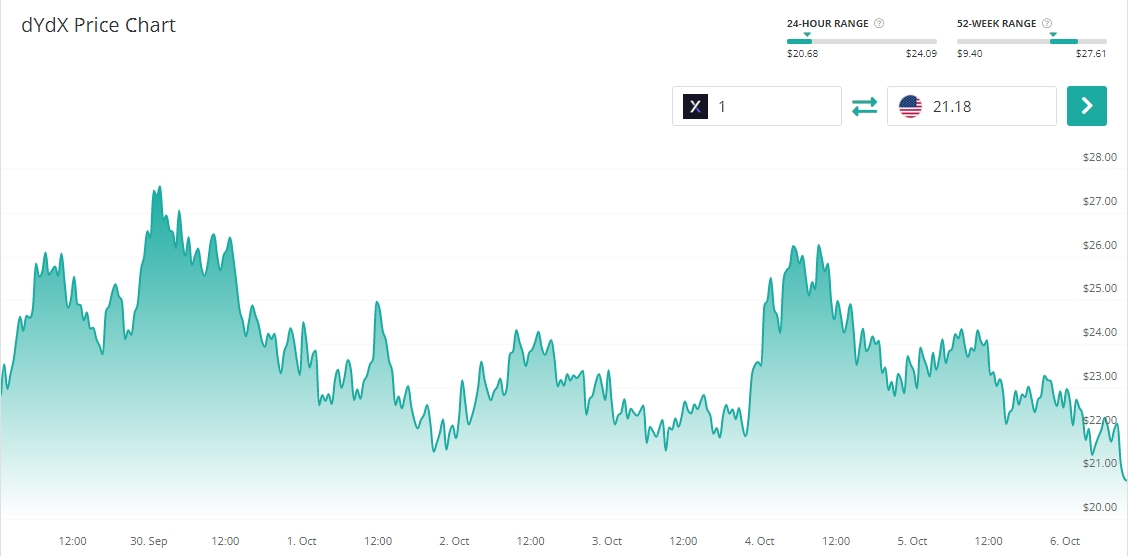Click the 24-hour range triangle marker
The height and width of the screenshot is (556, 1128).
pos(807,34)
